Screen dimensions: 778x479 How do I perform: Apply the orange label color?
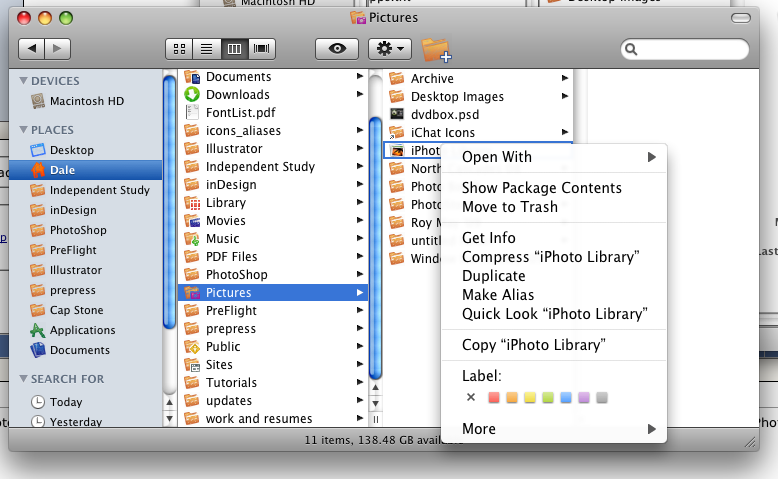[512, 397]
